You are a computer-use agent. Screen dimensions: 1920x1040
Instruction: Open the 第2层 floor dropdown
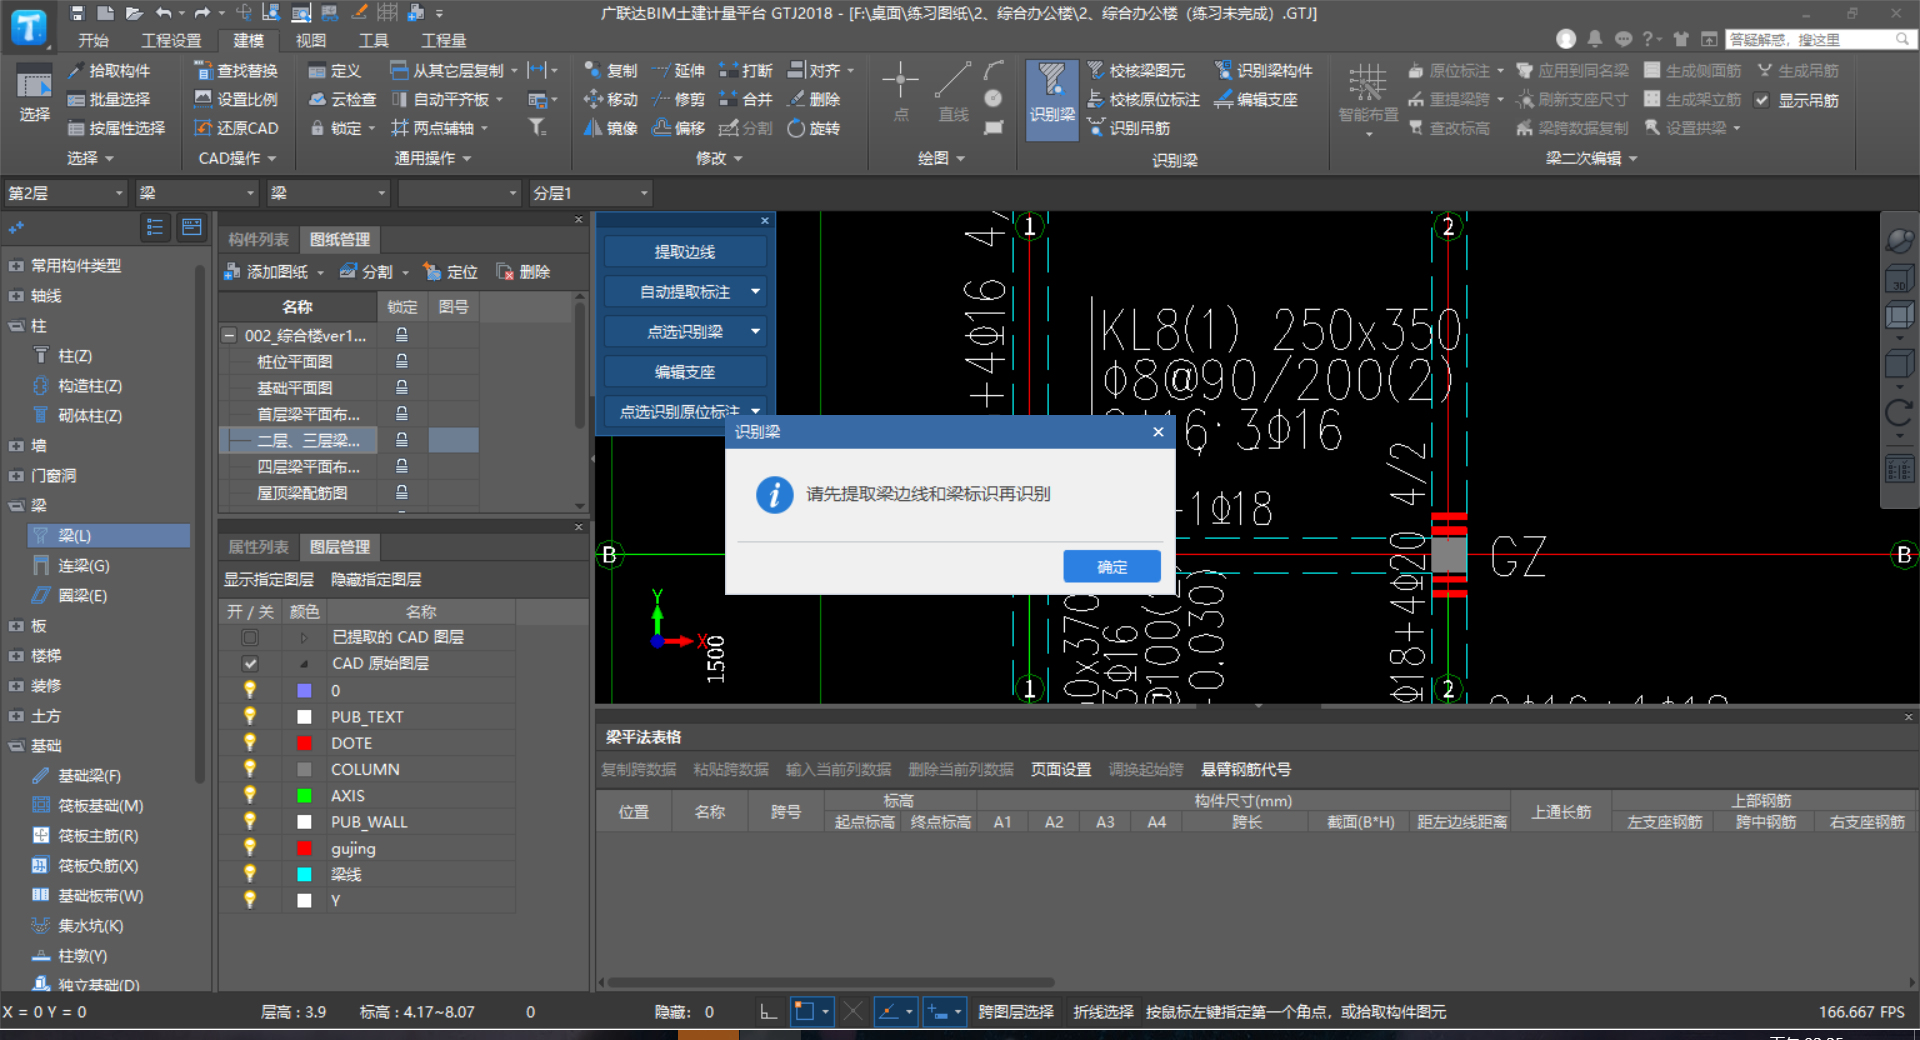click(65, 193)
